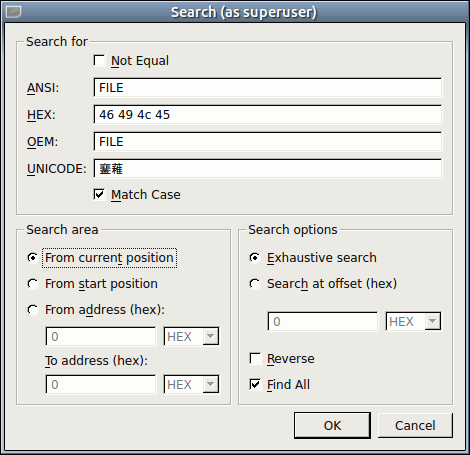Choose From address (hex) radio option
This screenshot has height=455, width=470.
point(33,310)
